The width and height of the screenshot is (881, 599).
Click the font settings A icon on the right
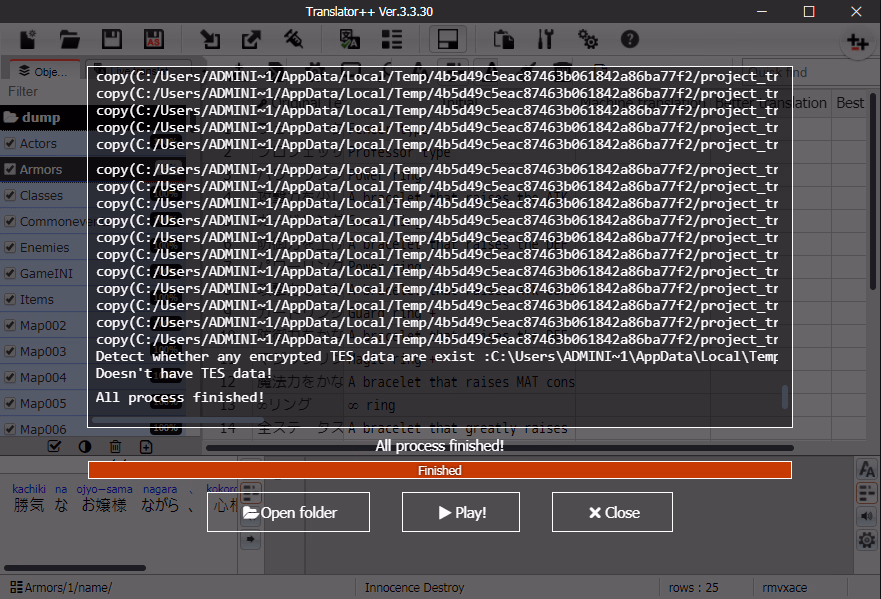[x=866, y=470]
